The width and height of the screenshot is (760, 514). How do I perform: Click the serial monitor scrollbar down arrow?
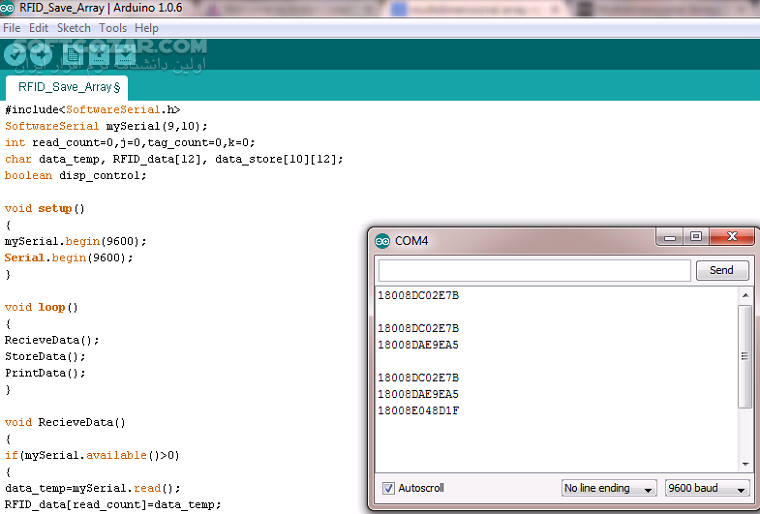(745, 465)
